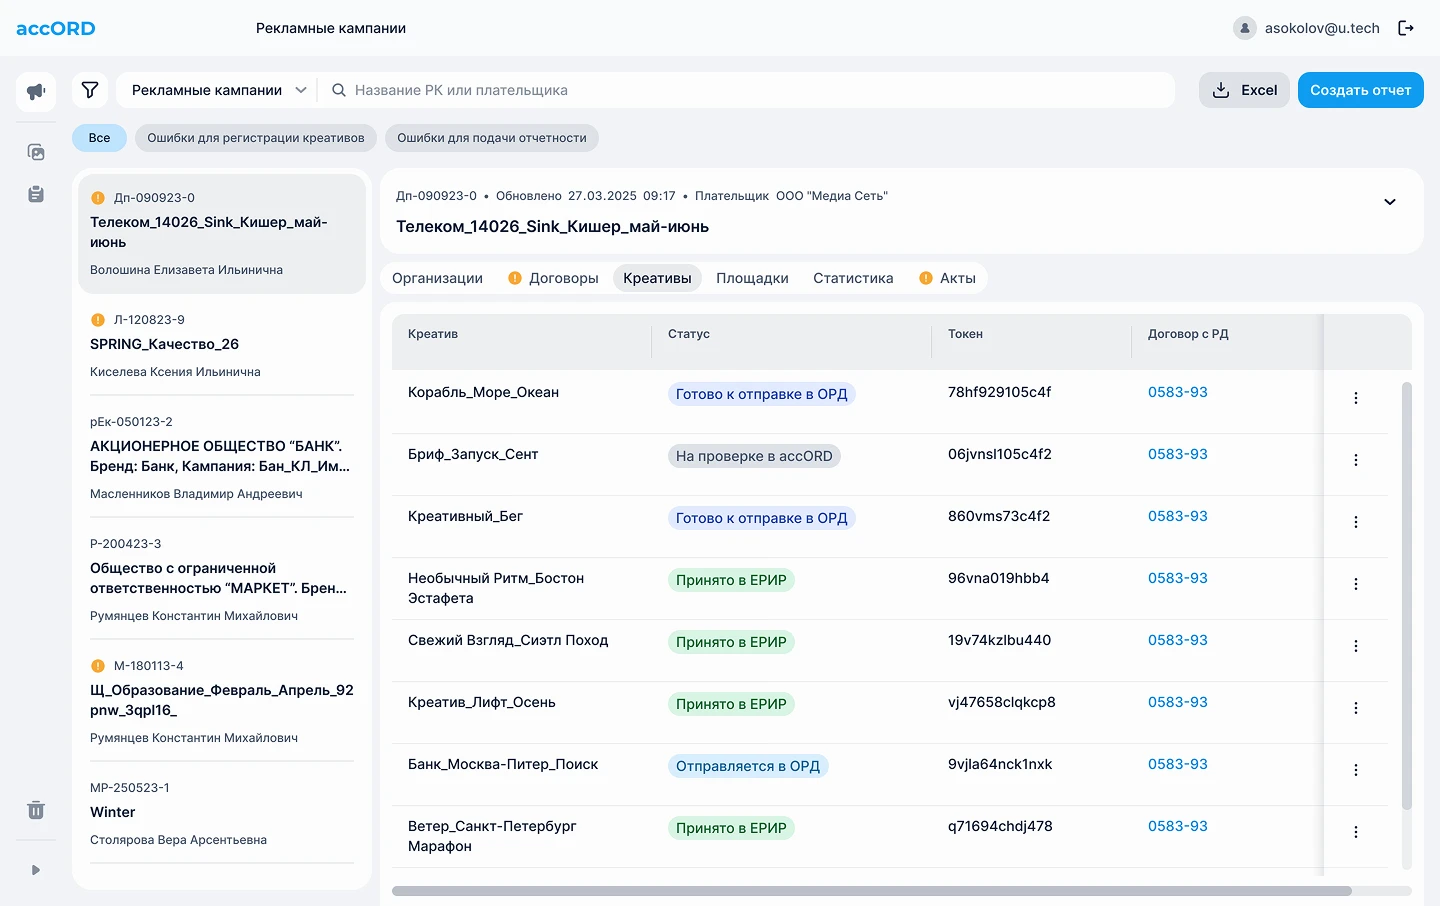Open the trash bin in sidebar
Screen dimensions: 1440x906
point(36,810)
